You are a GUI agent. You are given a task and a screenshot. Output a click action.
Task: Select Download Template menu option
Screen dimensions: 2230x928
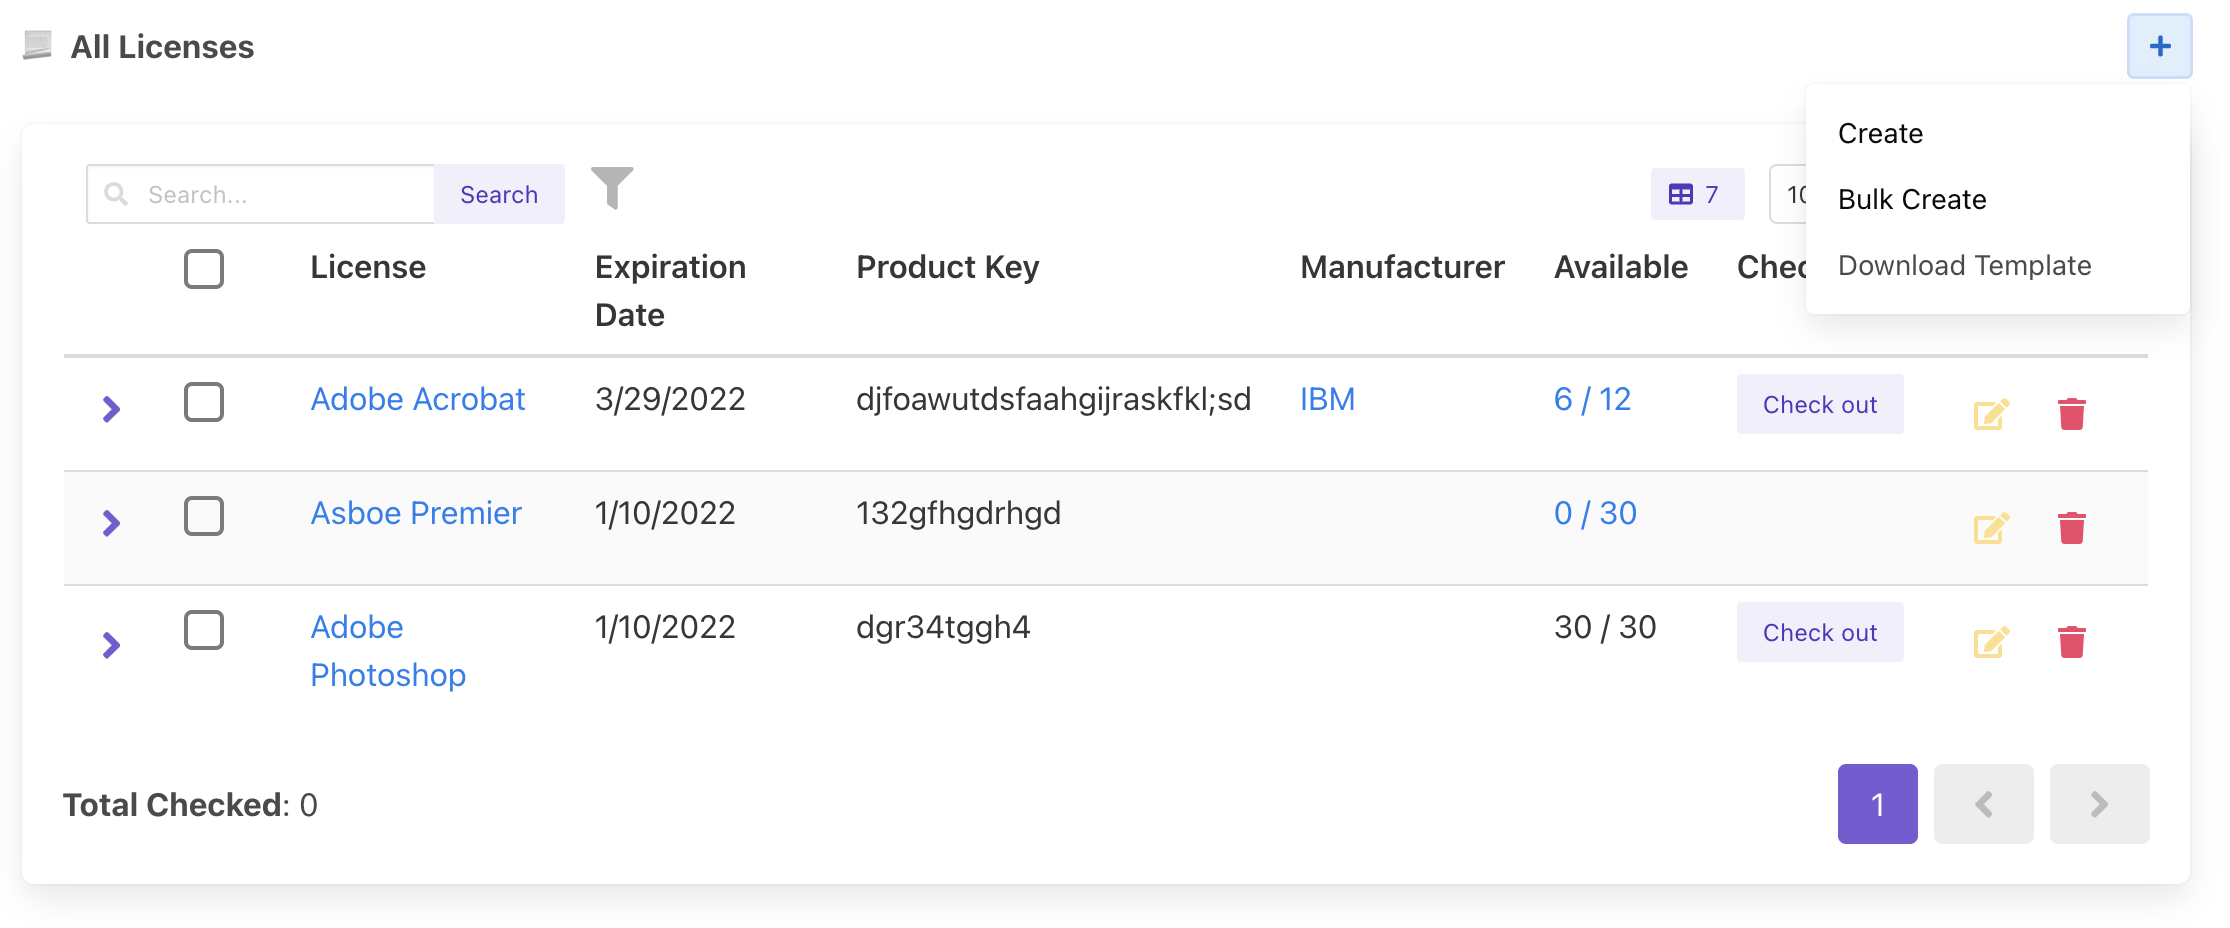(1964, 266)
